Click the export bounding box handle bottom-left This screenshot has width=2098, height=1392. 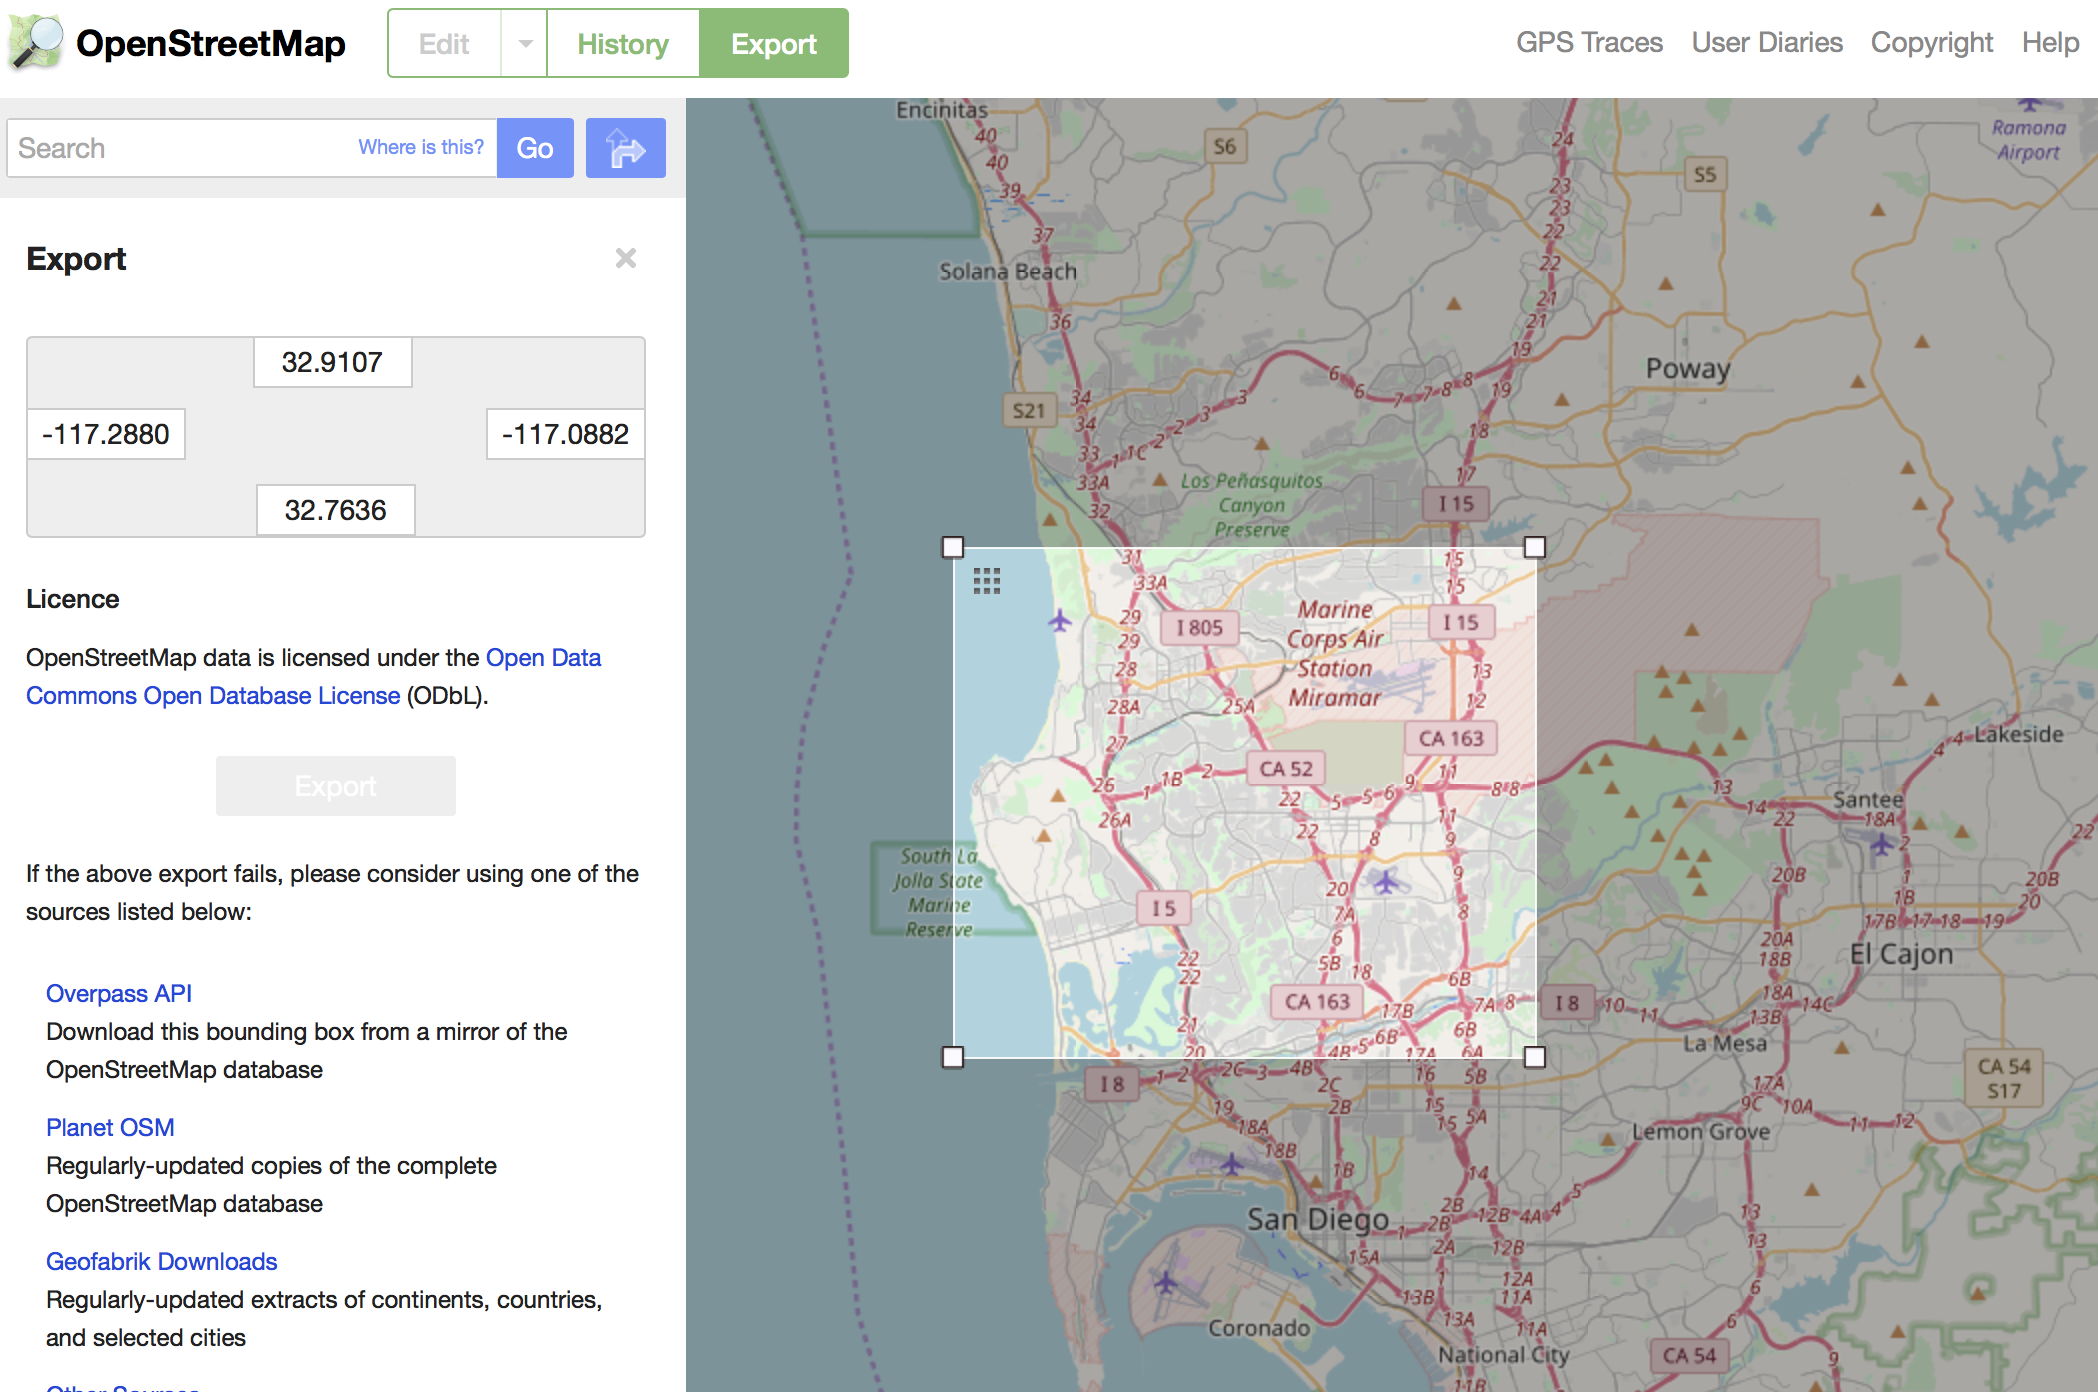click(952, 1056)
